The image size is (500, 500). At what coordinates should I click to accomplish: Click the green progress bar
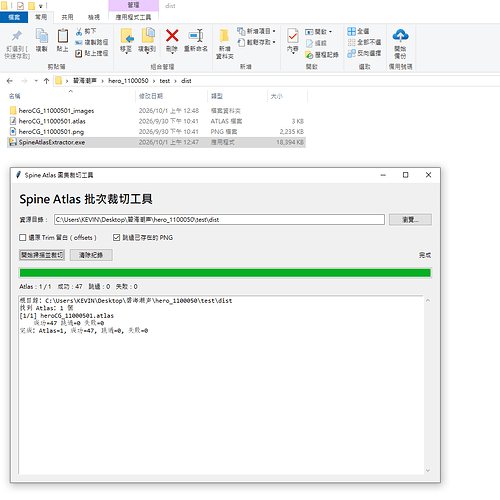coord(225,273)
